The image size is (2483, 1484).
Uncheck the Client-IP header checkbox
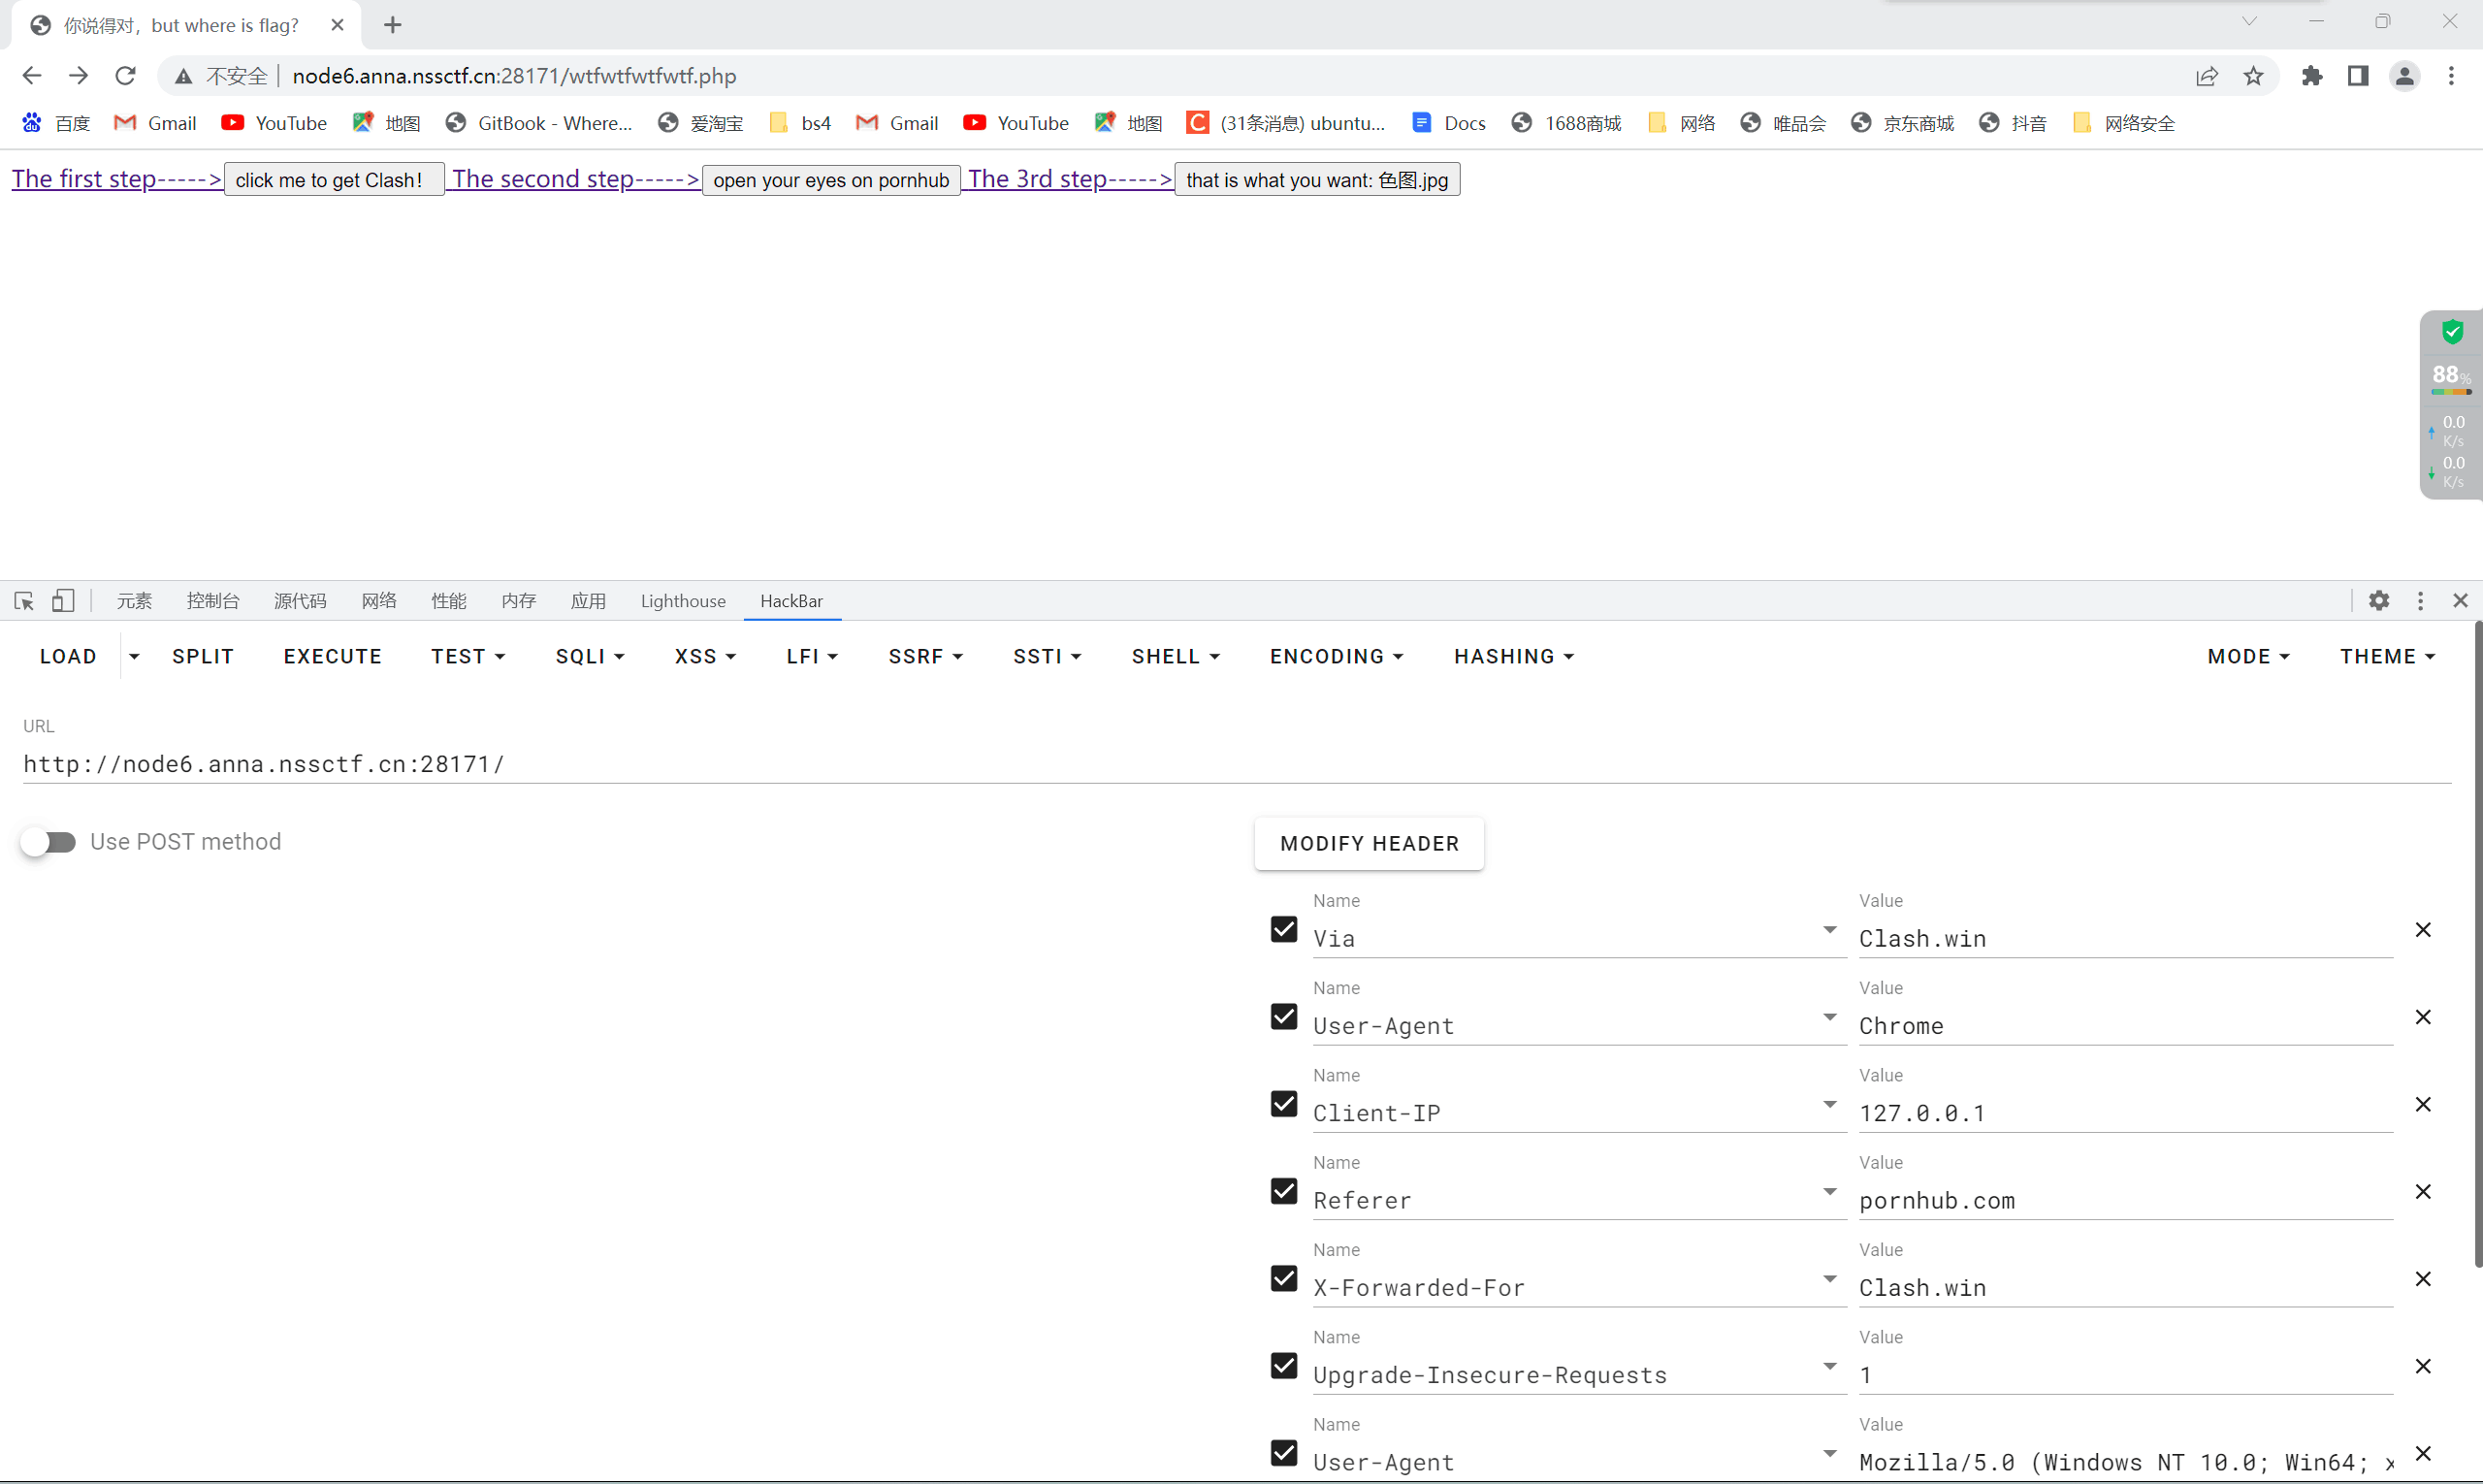tap(1284, 1104)
